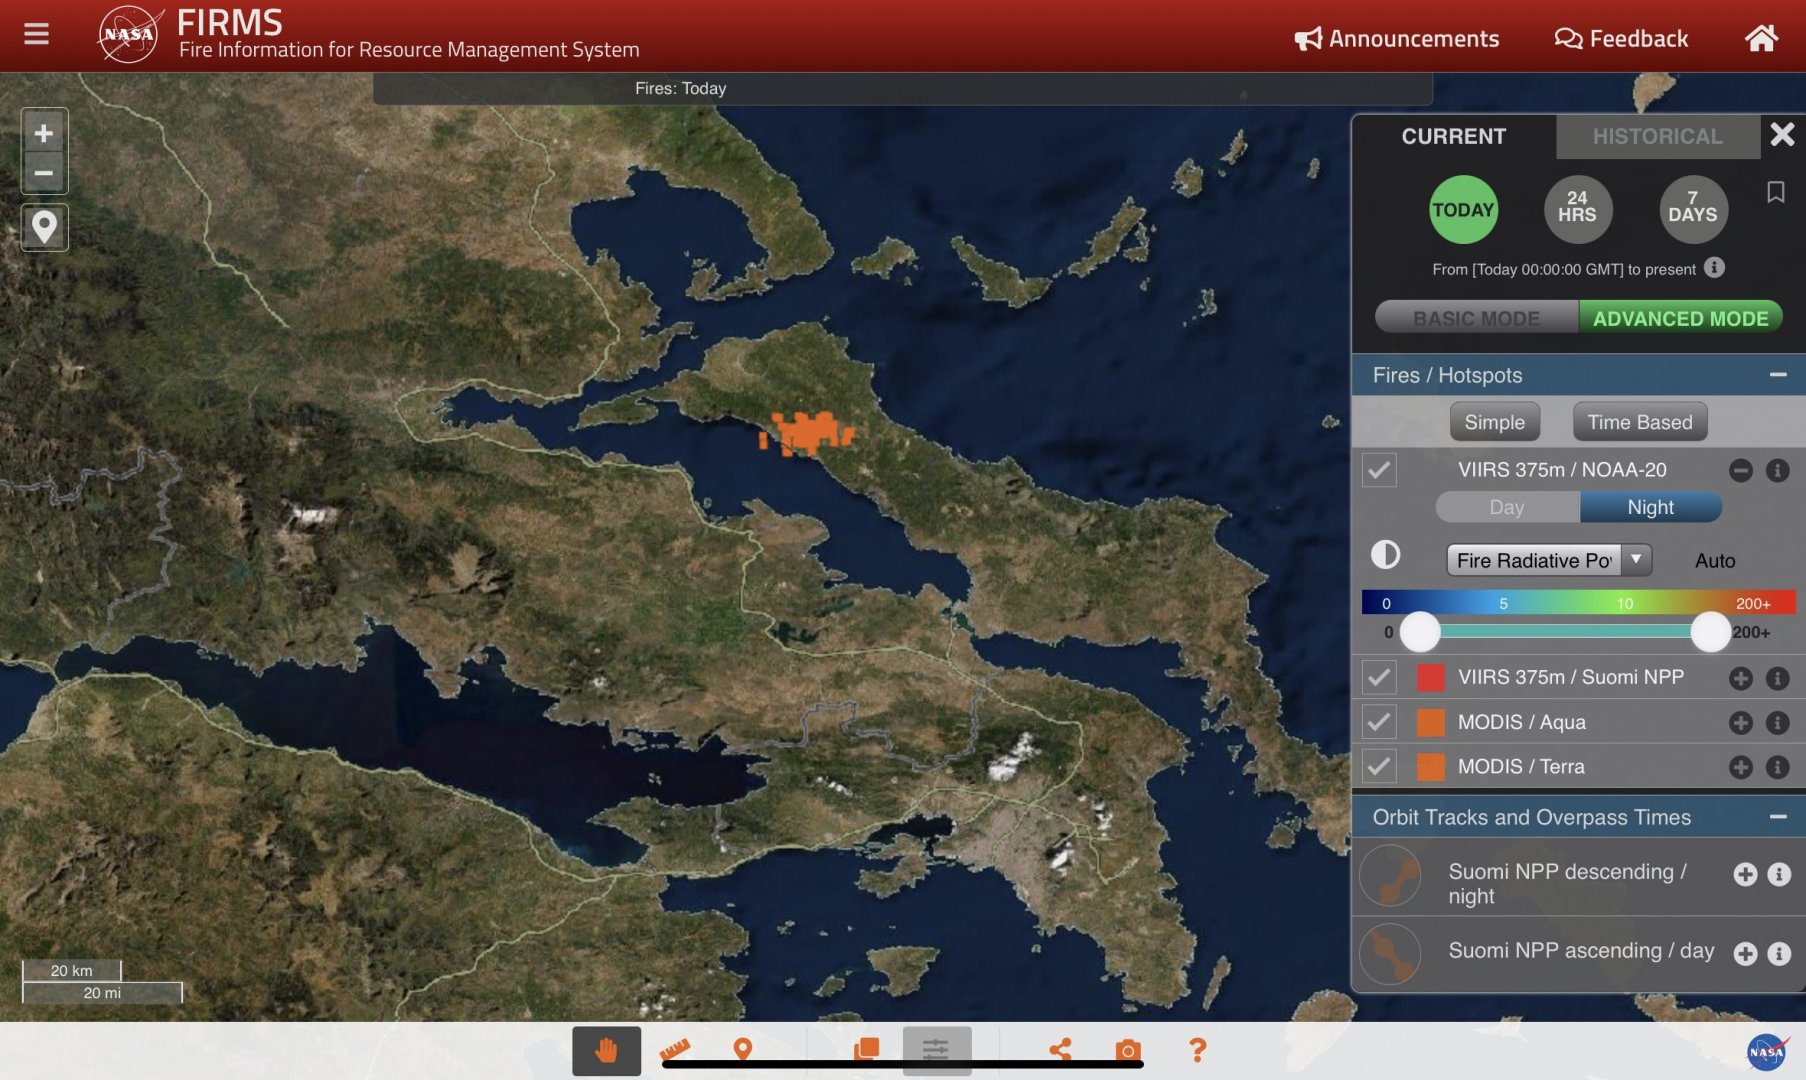Show info for Suomi NPP ascending / day
Viewport: 1806px width, 1080px height.
[x=1778, y=953]
